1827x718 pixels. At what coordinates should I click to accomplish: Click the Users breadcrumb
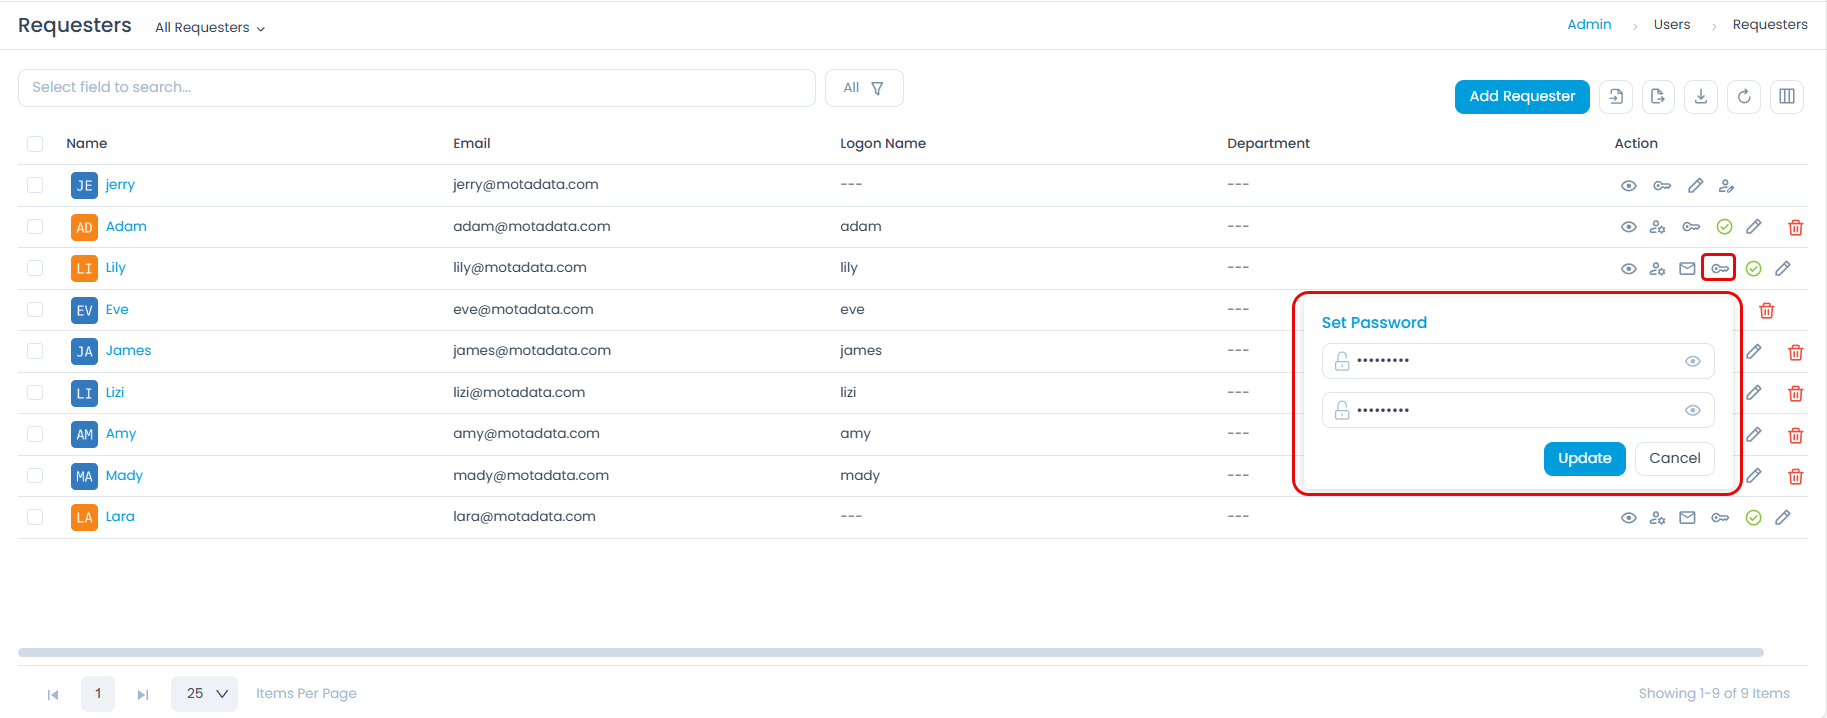1672,25
